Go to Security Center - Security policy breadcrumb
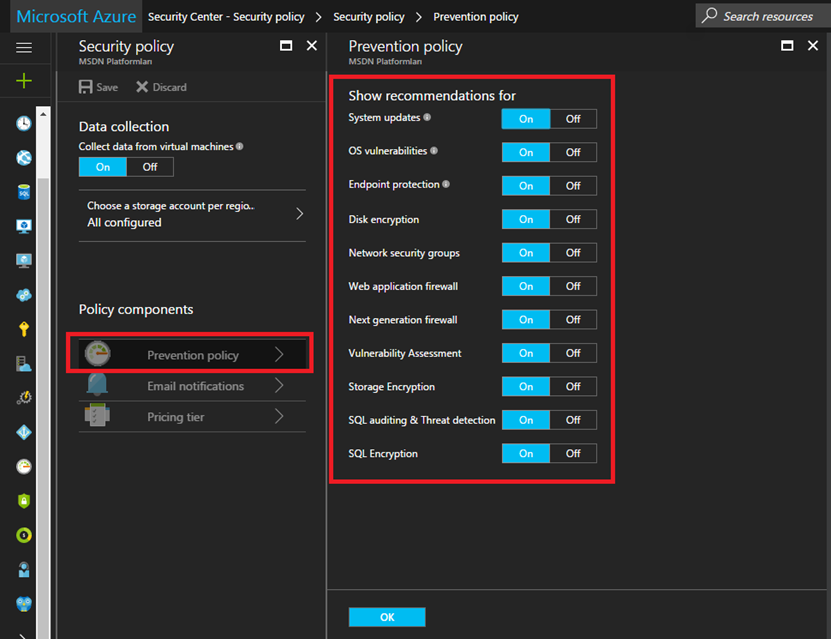 tap(226, 17)
